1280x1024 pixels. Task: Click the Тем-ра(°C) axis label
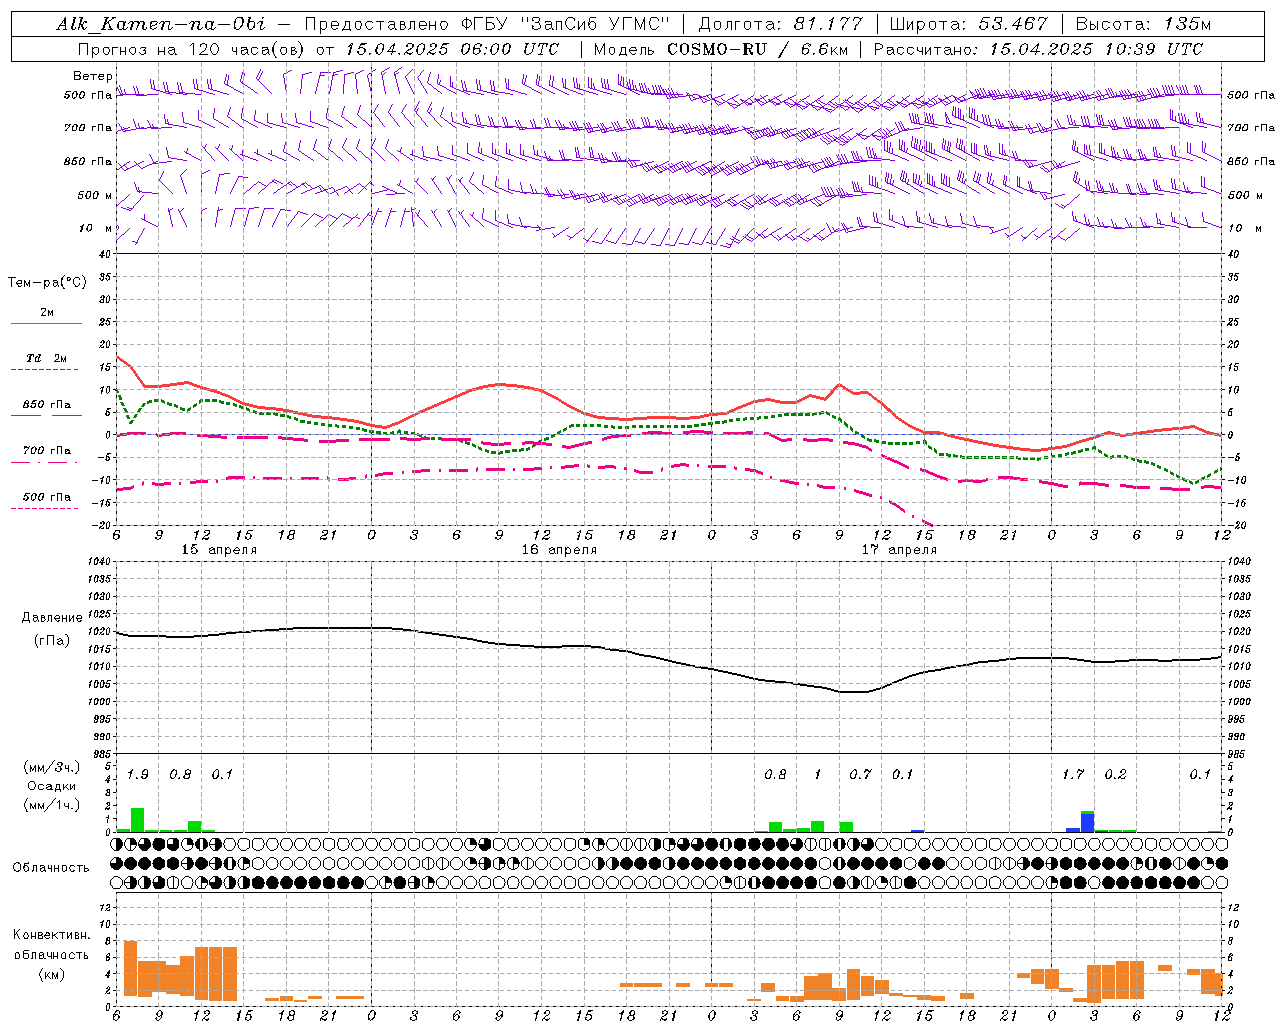(47, 283)
